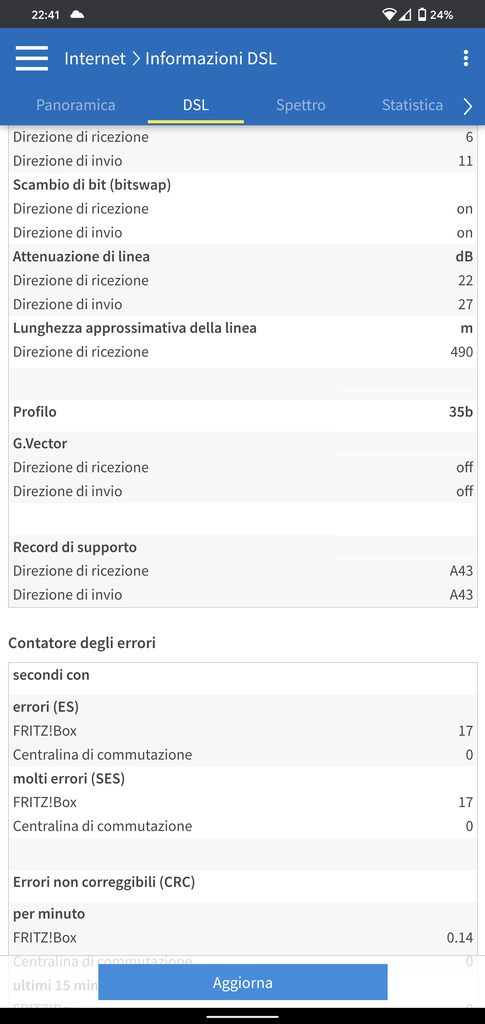
Task: Tap the Android home gesture bar
Action: click(242, 1016)
